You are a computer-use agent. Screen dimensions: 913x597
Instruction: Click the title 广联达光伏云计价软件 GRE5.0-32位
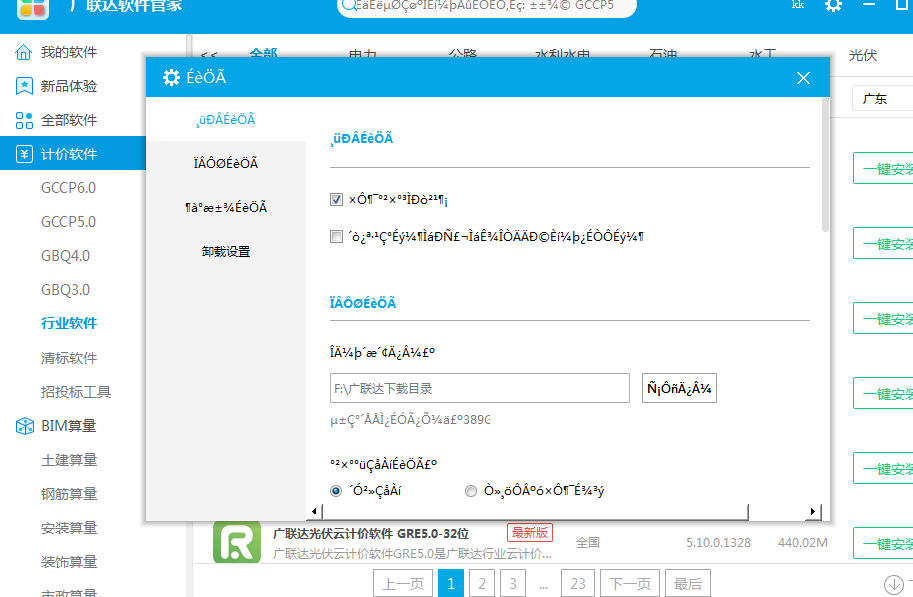[x=371, y=534]
